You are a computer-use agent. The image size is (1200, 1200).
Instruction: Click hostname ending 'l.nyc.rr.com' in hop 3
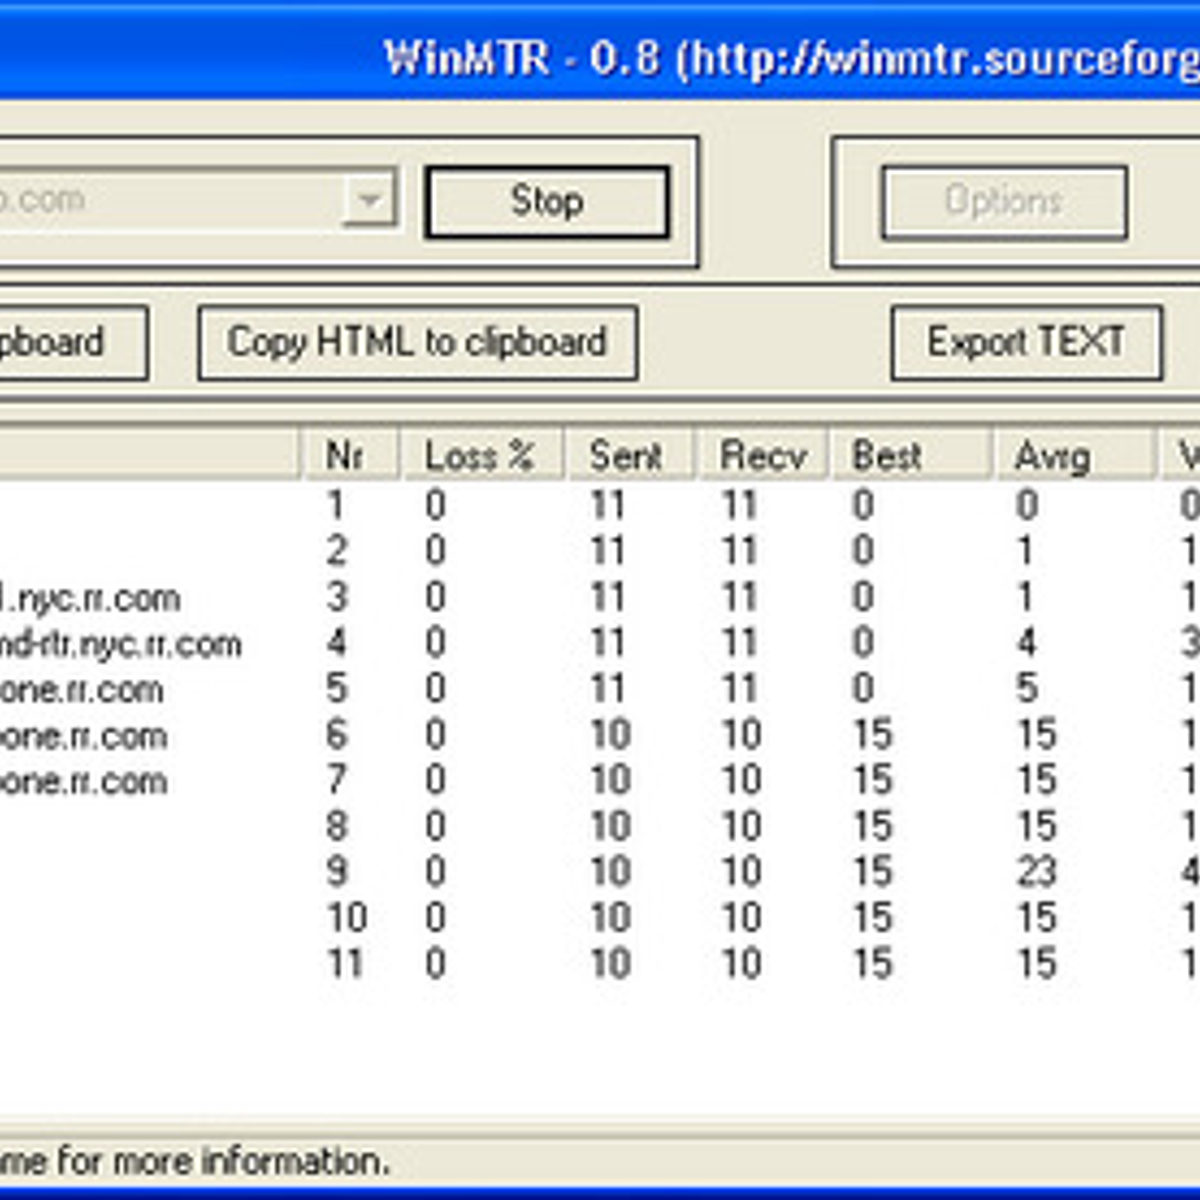[90, 599]
